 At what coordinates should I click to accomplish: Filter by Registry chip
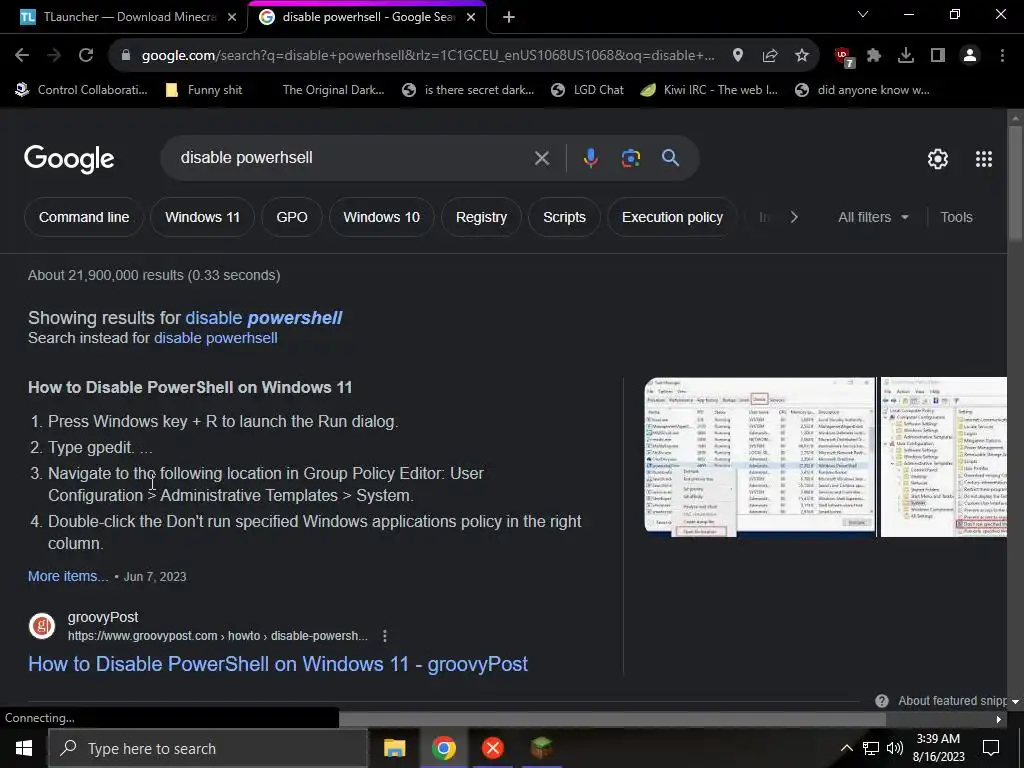coord(481,217)
